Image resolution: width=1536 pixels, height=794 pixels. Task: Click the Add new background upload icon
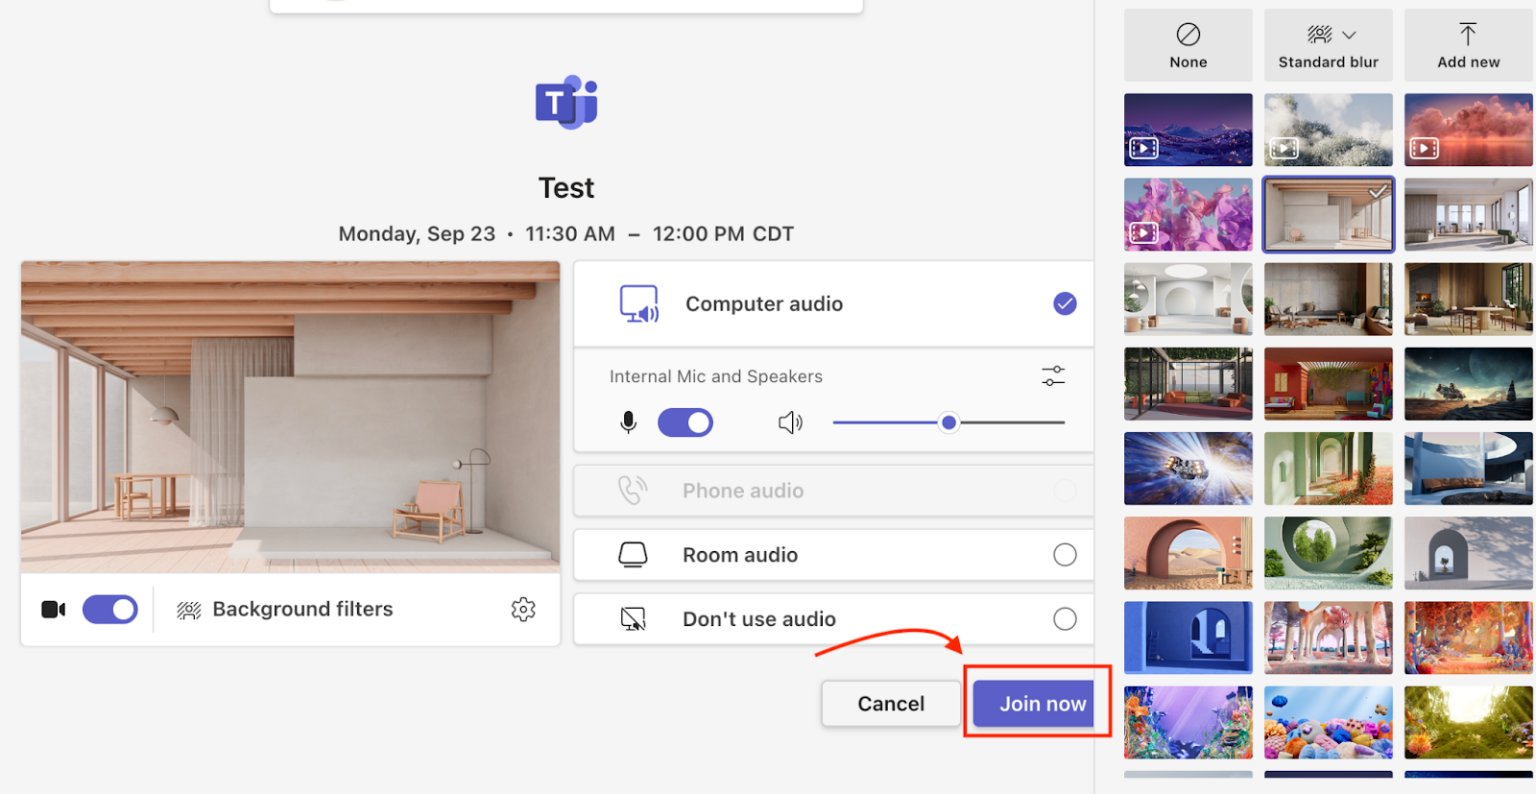tap(1467, 37)
